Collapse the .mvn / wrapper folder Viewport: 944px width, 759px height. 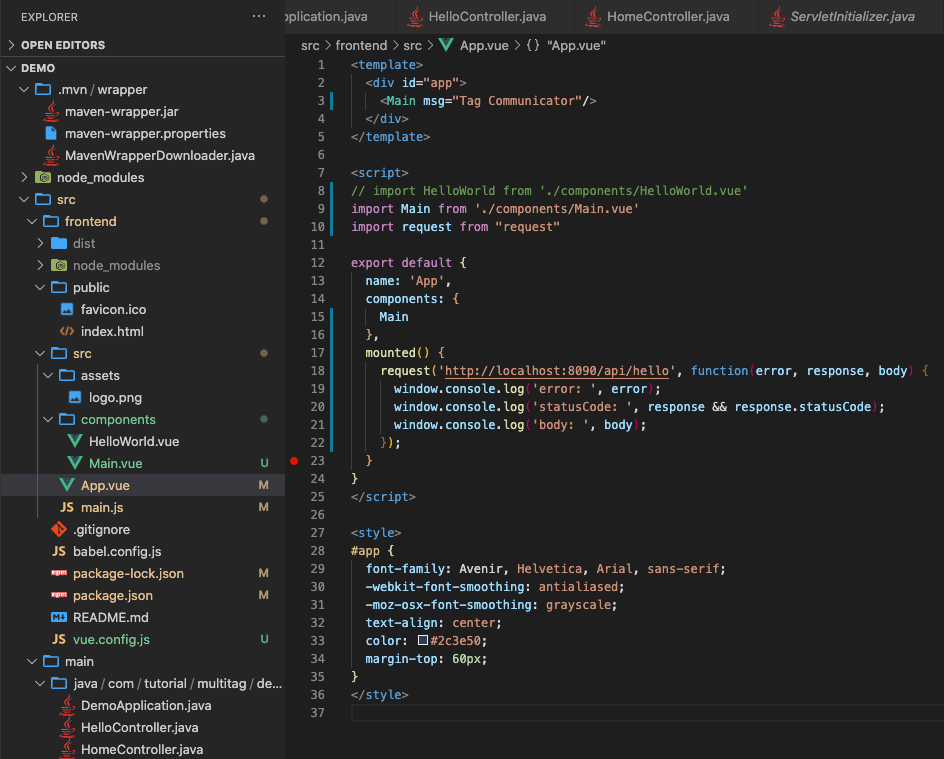(x=24, y=89)
